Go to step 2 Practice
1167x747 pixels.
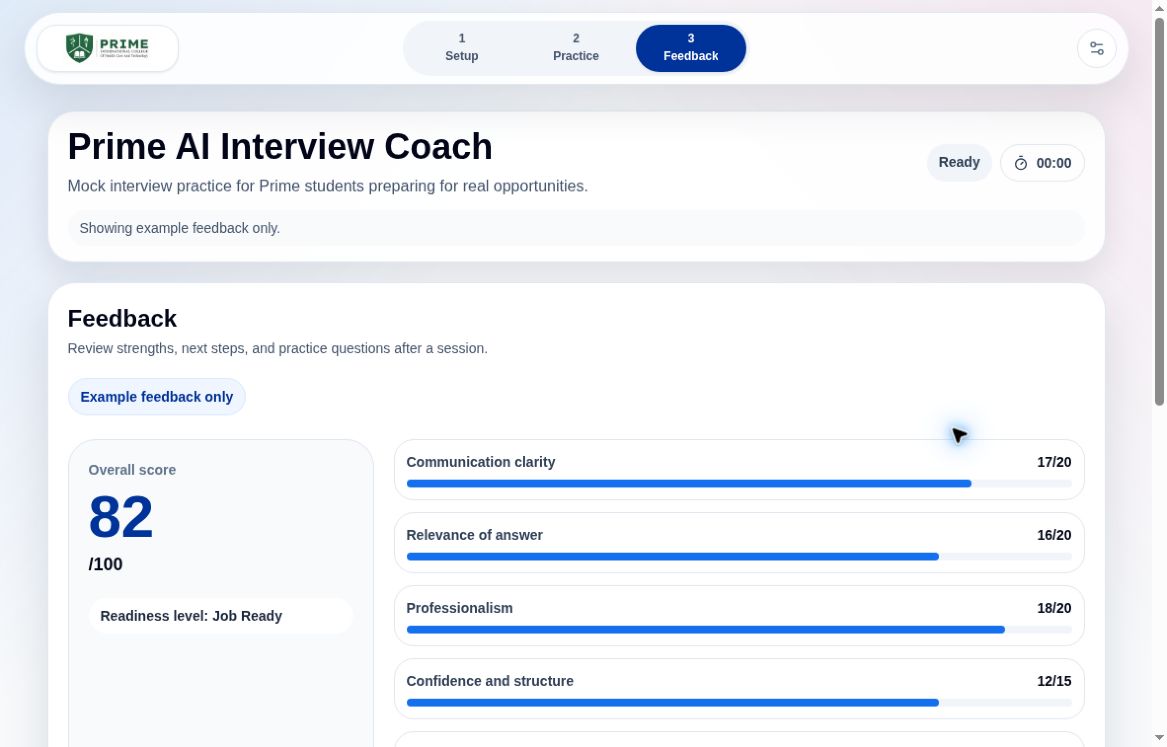575,48
